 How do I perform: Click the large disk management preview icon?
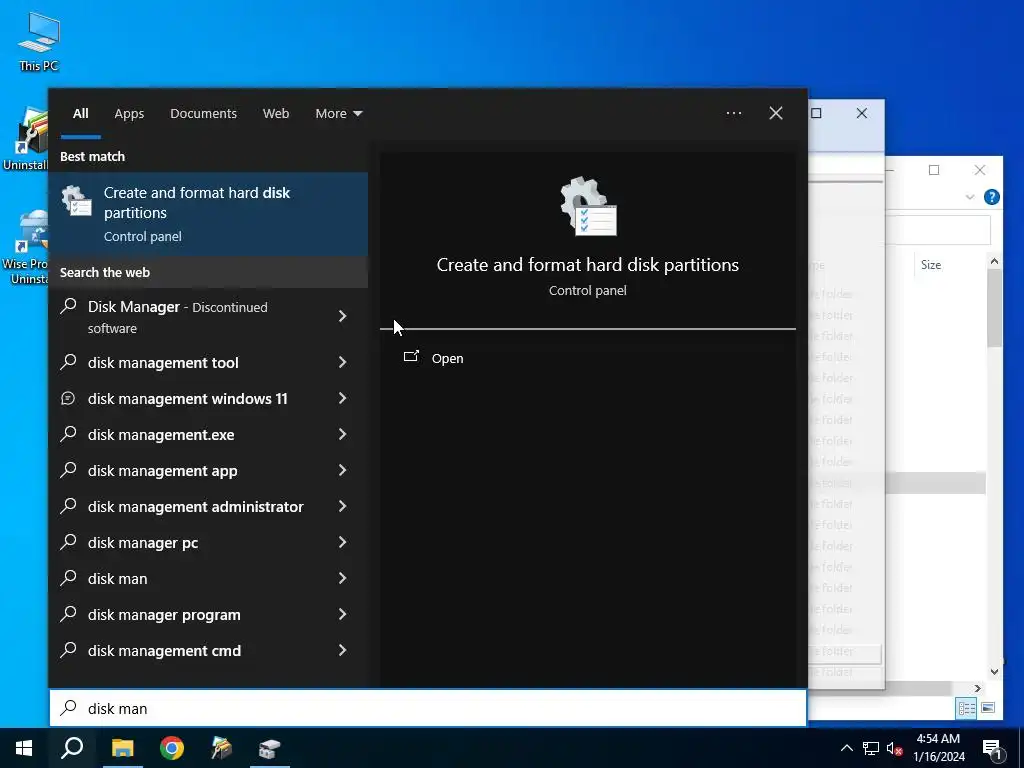click(588, 206)
